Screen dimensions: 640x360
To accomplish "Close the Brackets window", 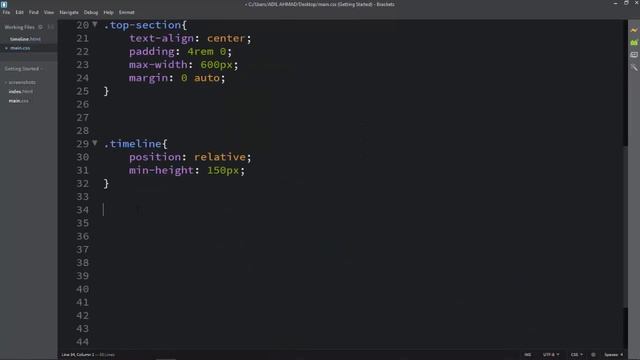I will tap(636, 3).
